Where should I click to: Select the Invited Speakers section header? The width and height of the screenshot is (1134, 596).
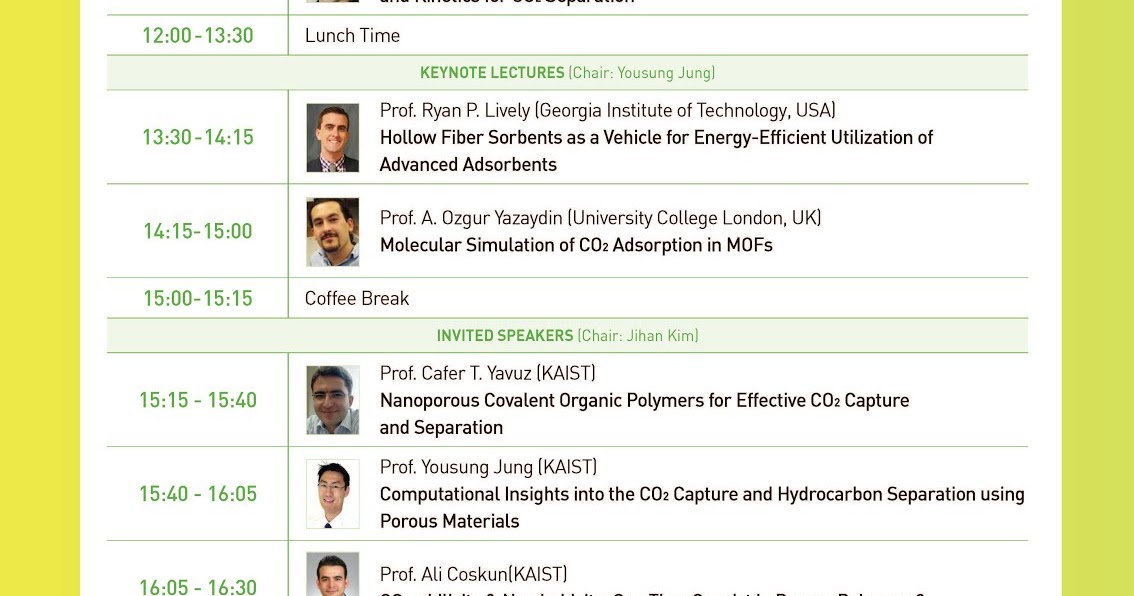coord(568,336)
